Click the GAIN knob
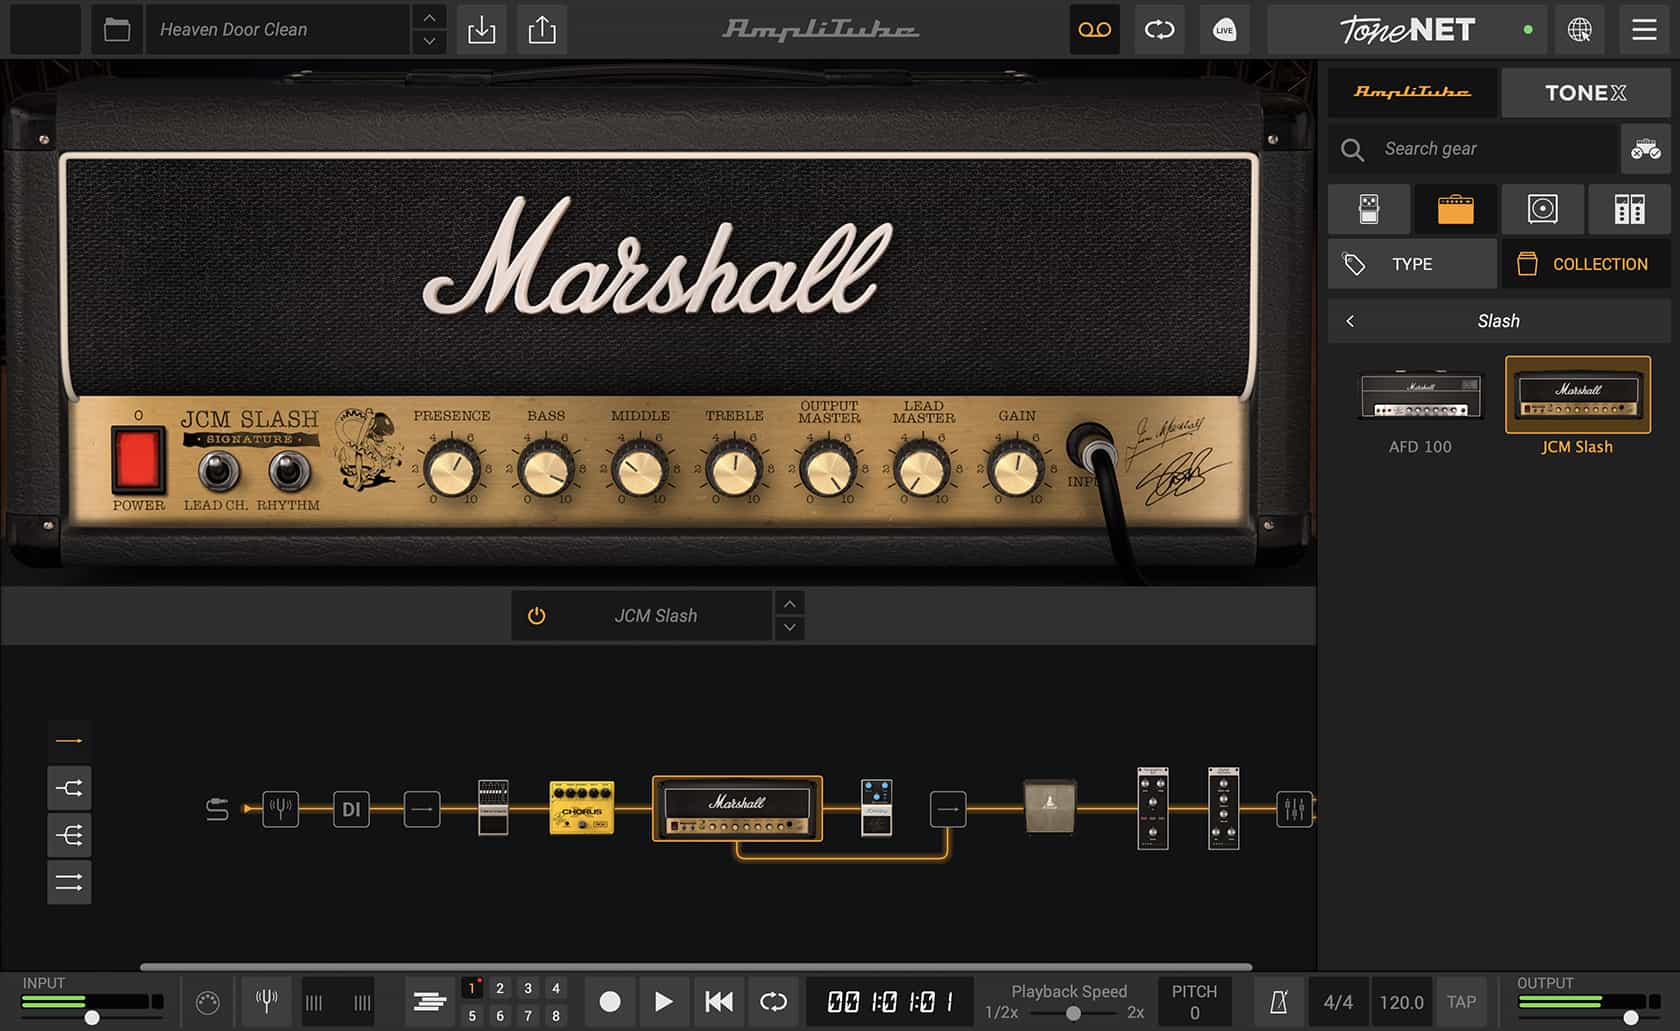 point(1016,469)
